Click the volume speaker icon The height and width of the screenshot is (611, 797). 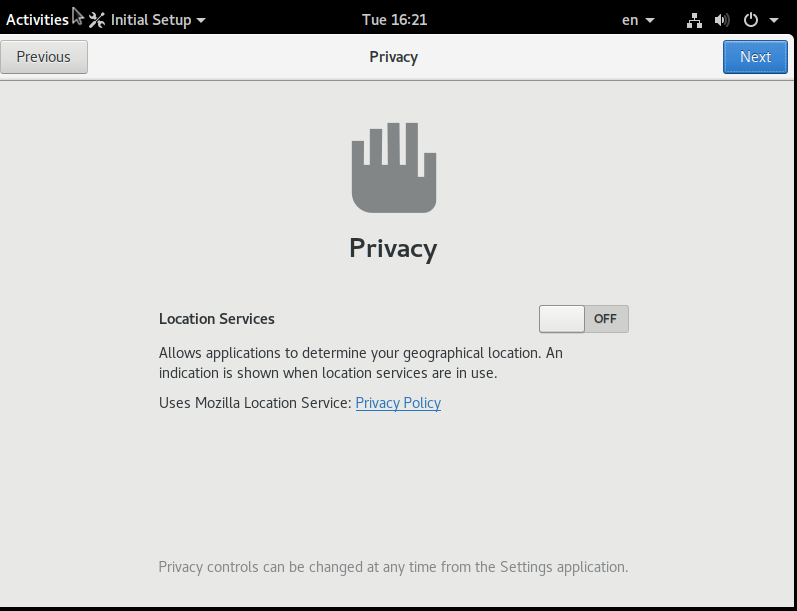[x=722, y=20]
